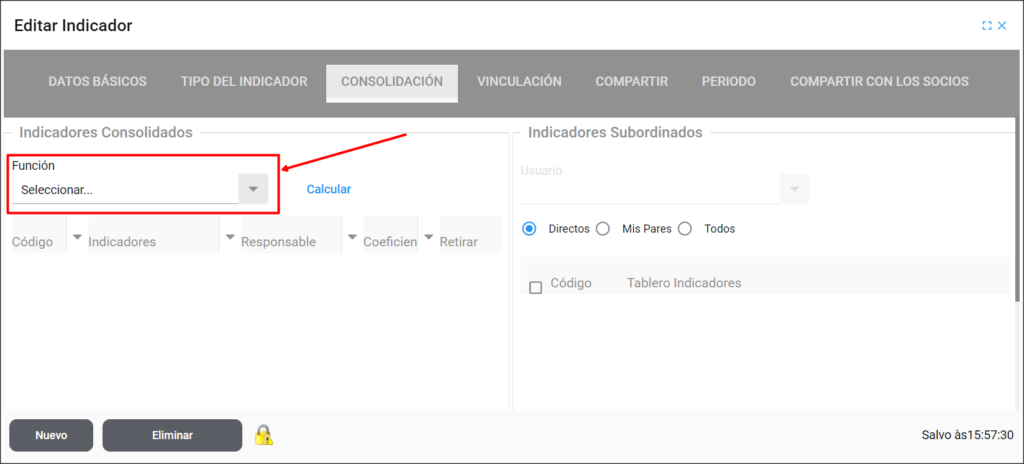Select the Mis Pares radio button

tap(603, 229)
